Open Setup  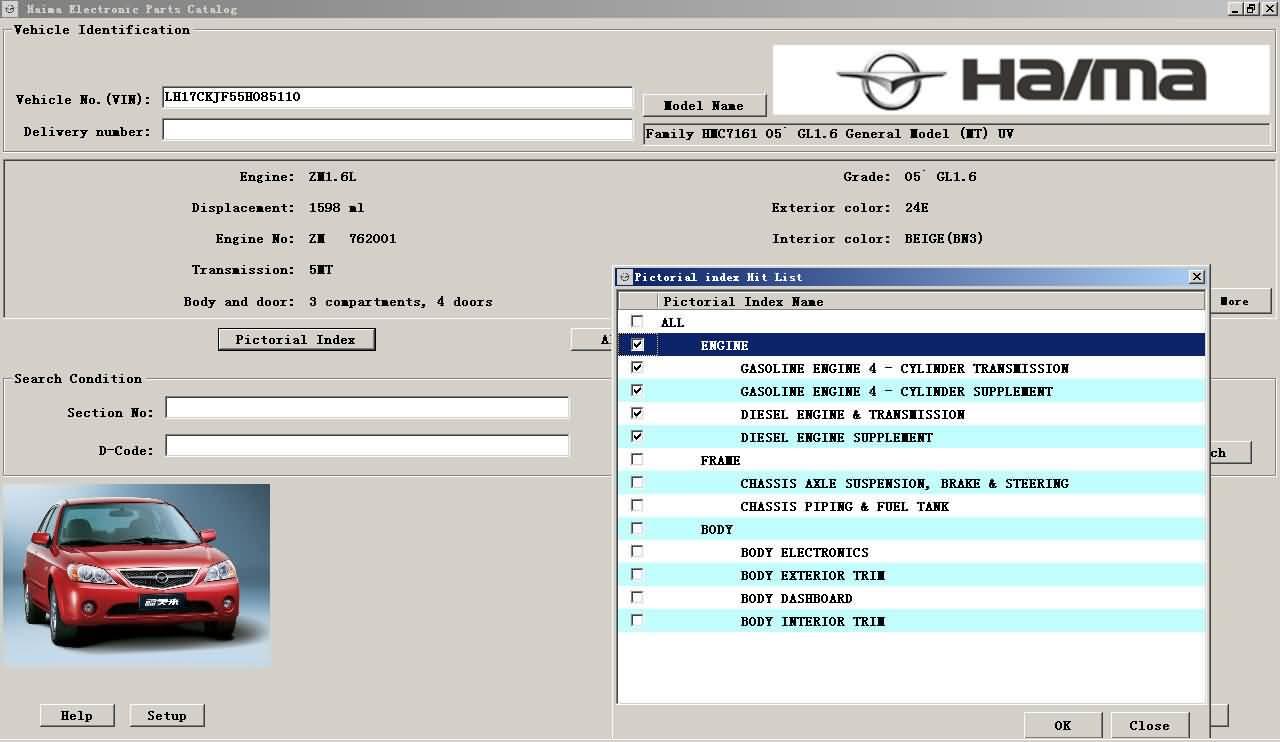click(167, 715)
